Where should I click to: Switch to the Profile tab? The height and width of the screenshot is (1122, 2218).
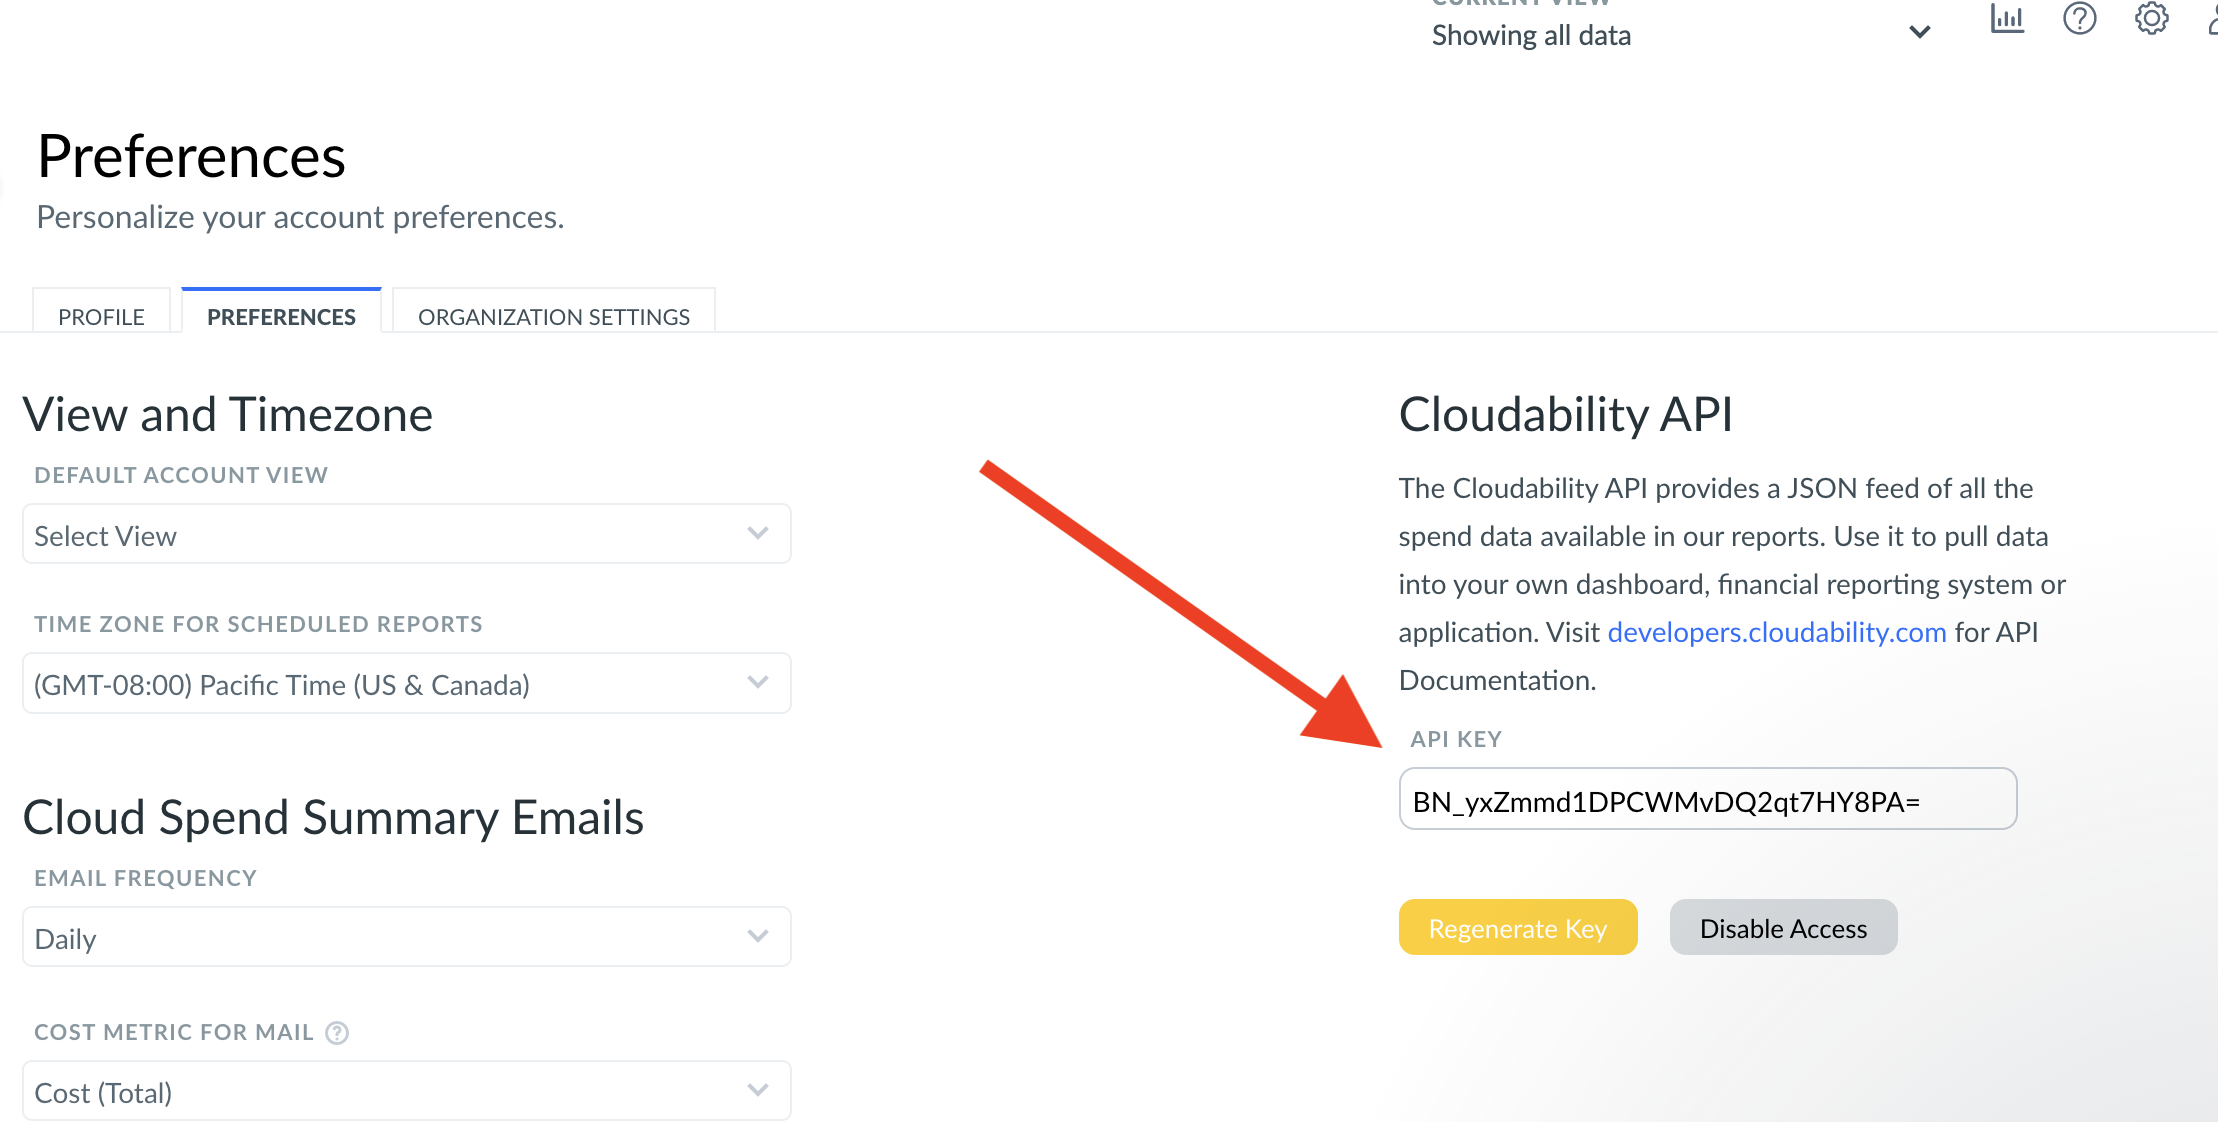pos(101,316)
